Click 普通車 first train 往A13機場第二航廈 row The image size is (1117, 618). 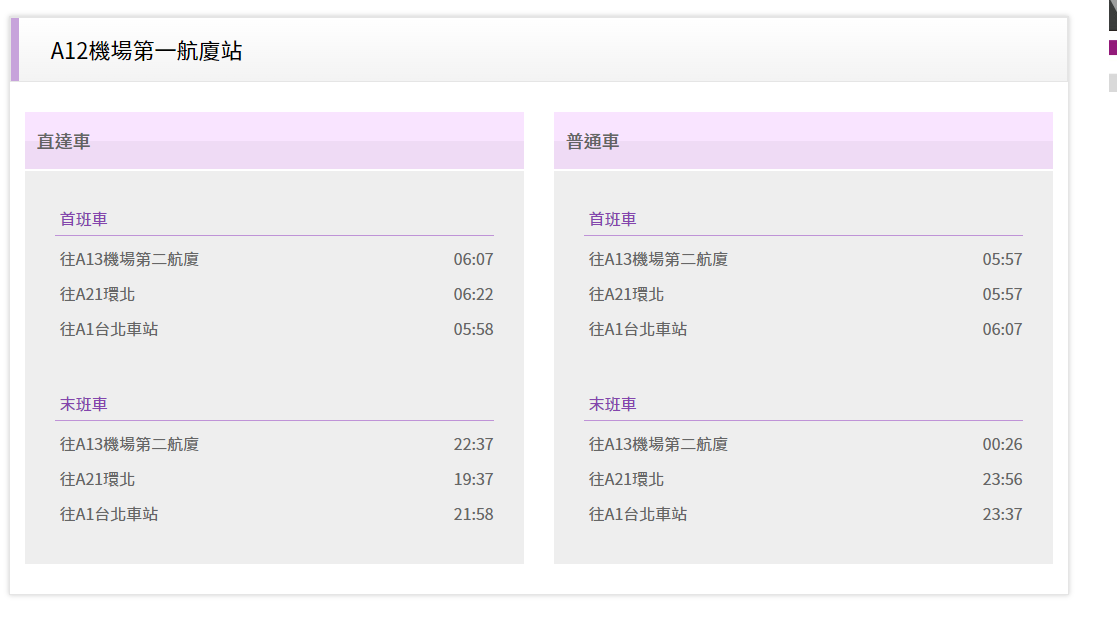click(x=804, y=259)
